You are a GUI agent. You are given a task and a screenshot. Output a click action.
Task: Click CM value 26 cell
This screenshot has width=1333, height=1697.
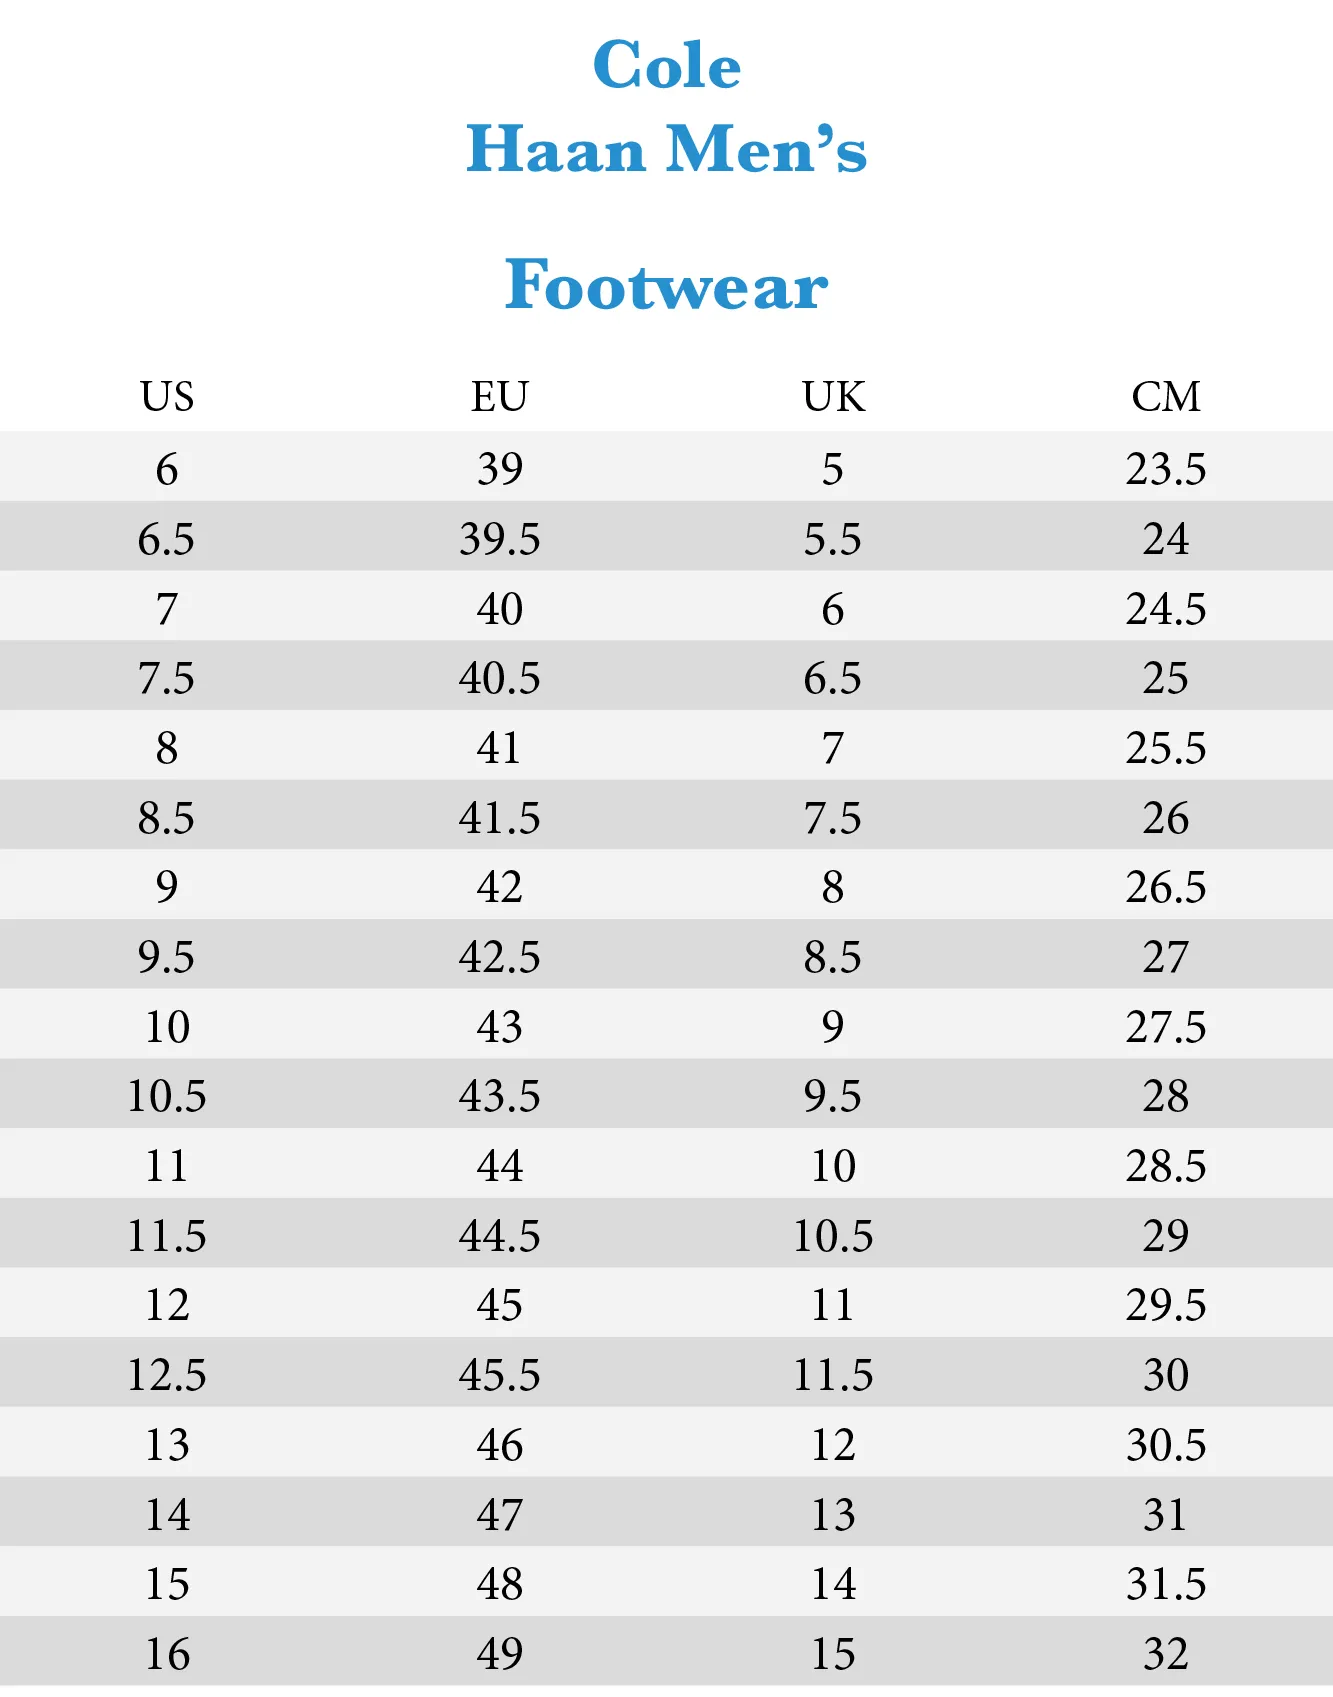coord(1166,818)
